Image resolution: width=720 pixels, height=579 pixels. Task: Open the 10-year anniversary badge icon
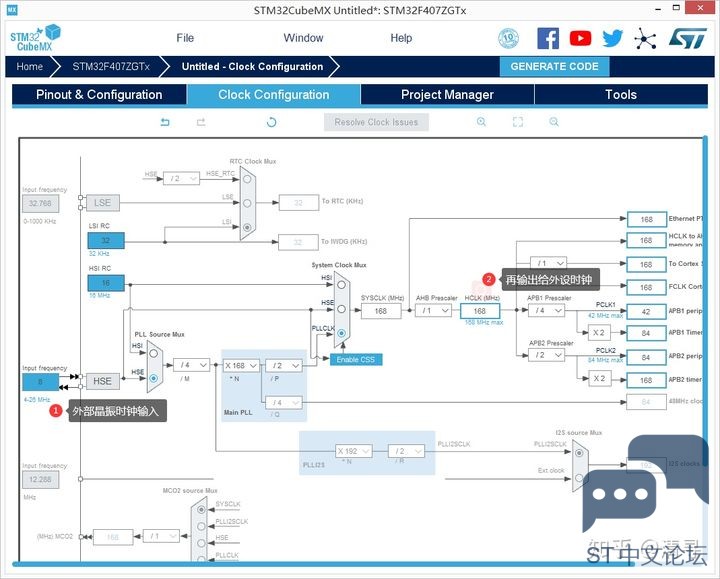[508, 38]
